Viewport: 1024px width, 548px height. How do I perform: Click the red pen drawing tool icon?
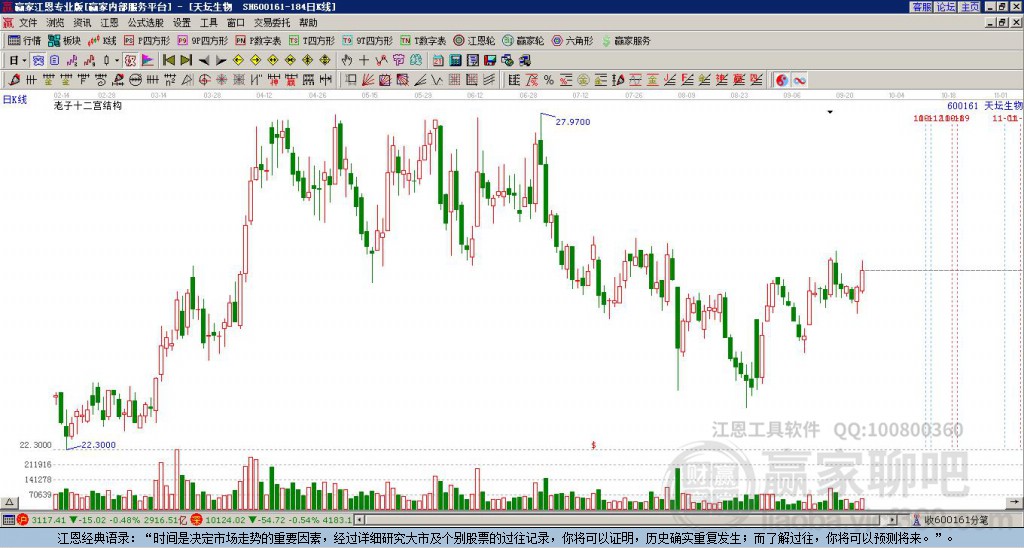point(14,80)
